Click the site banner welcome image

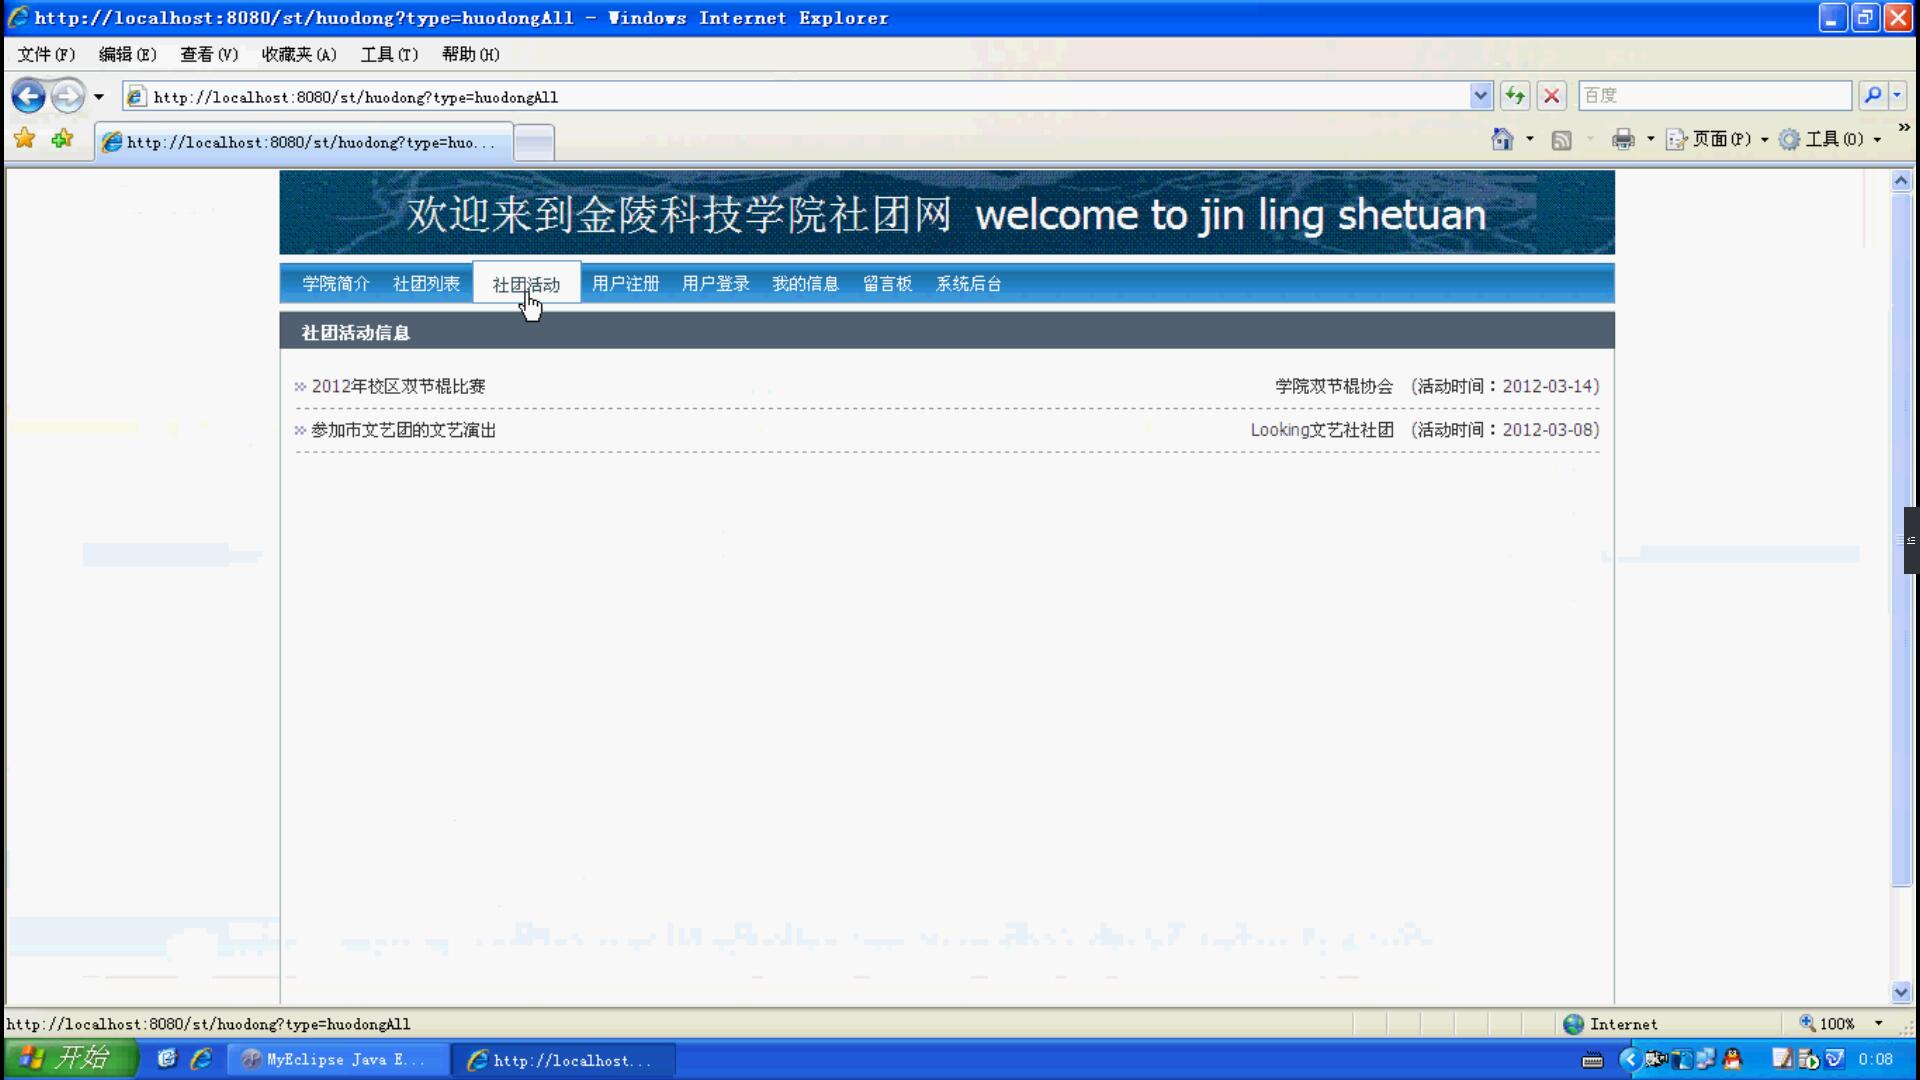tap(947, 212)
